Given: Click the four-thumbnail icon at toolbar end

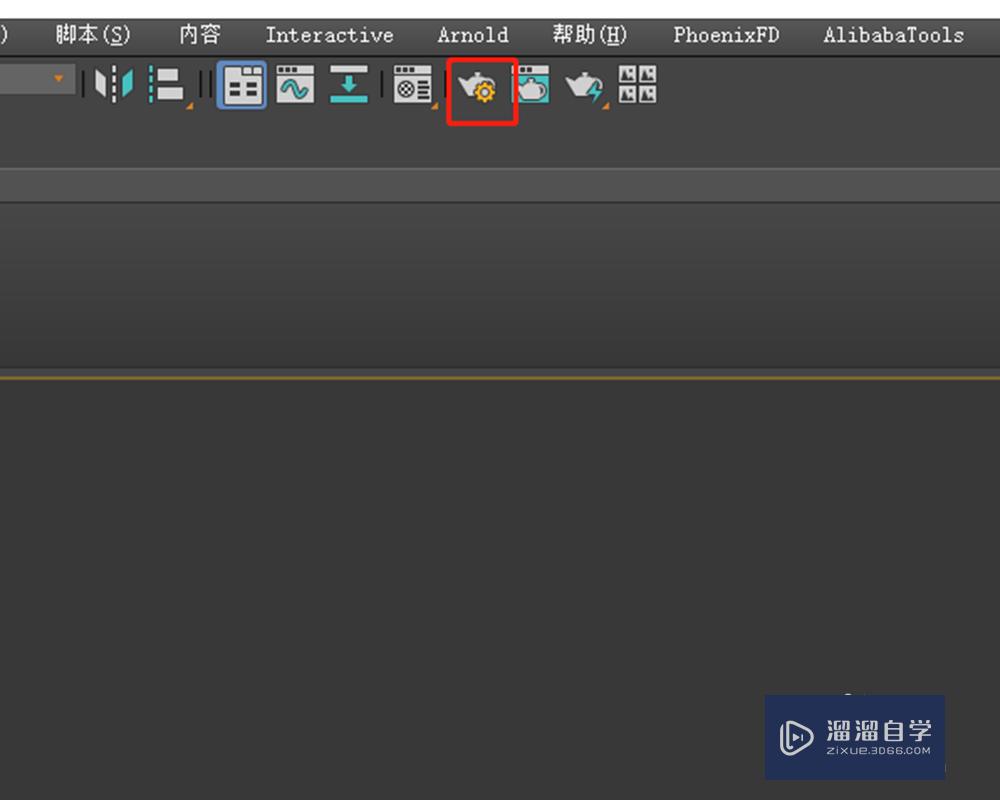Looking at the screenshot, I should click(x=637, y=84).
